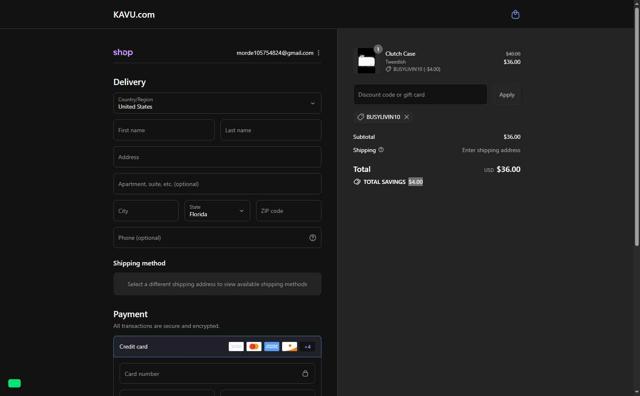Image resolution: width=640 pixels, height=396 pixels.
Task: Remove the BUSYLIVIN10 discount code
Action: coord(407,117)
